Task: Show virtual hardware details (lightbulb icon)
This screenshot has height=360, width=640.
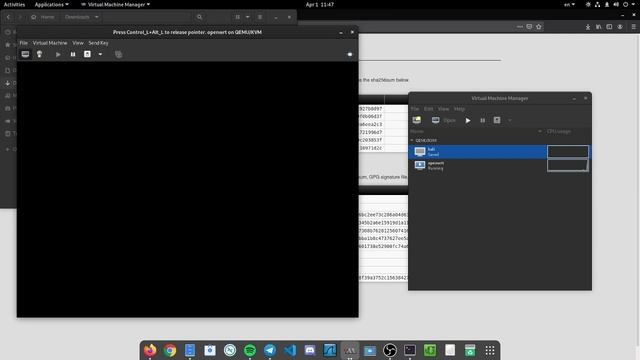Action: point(39,54)
